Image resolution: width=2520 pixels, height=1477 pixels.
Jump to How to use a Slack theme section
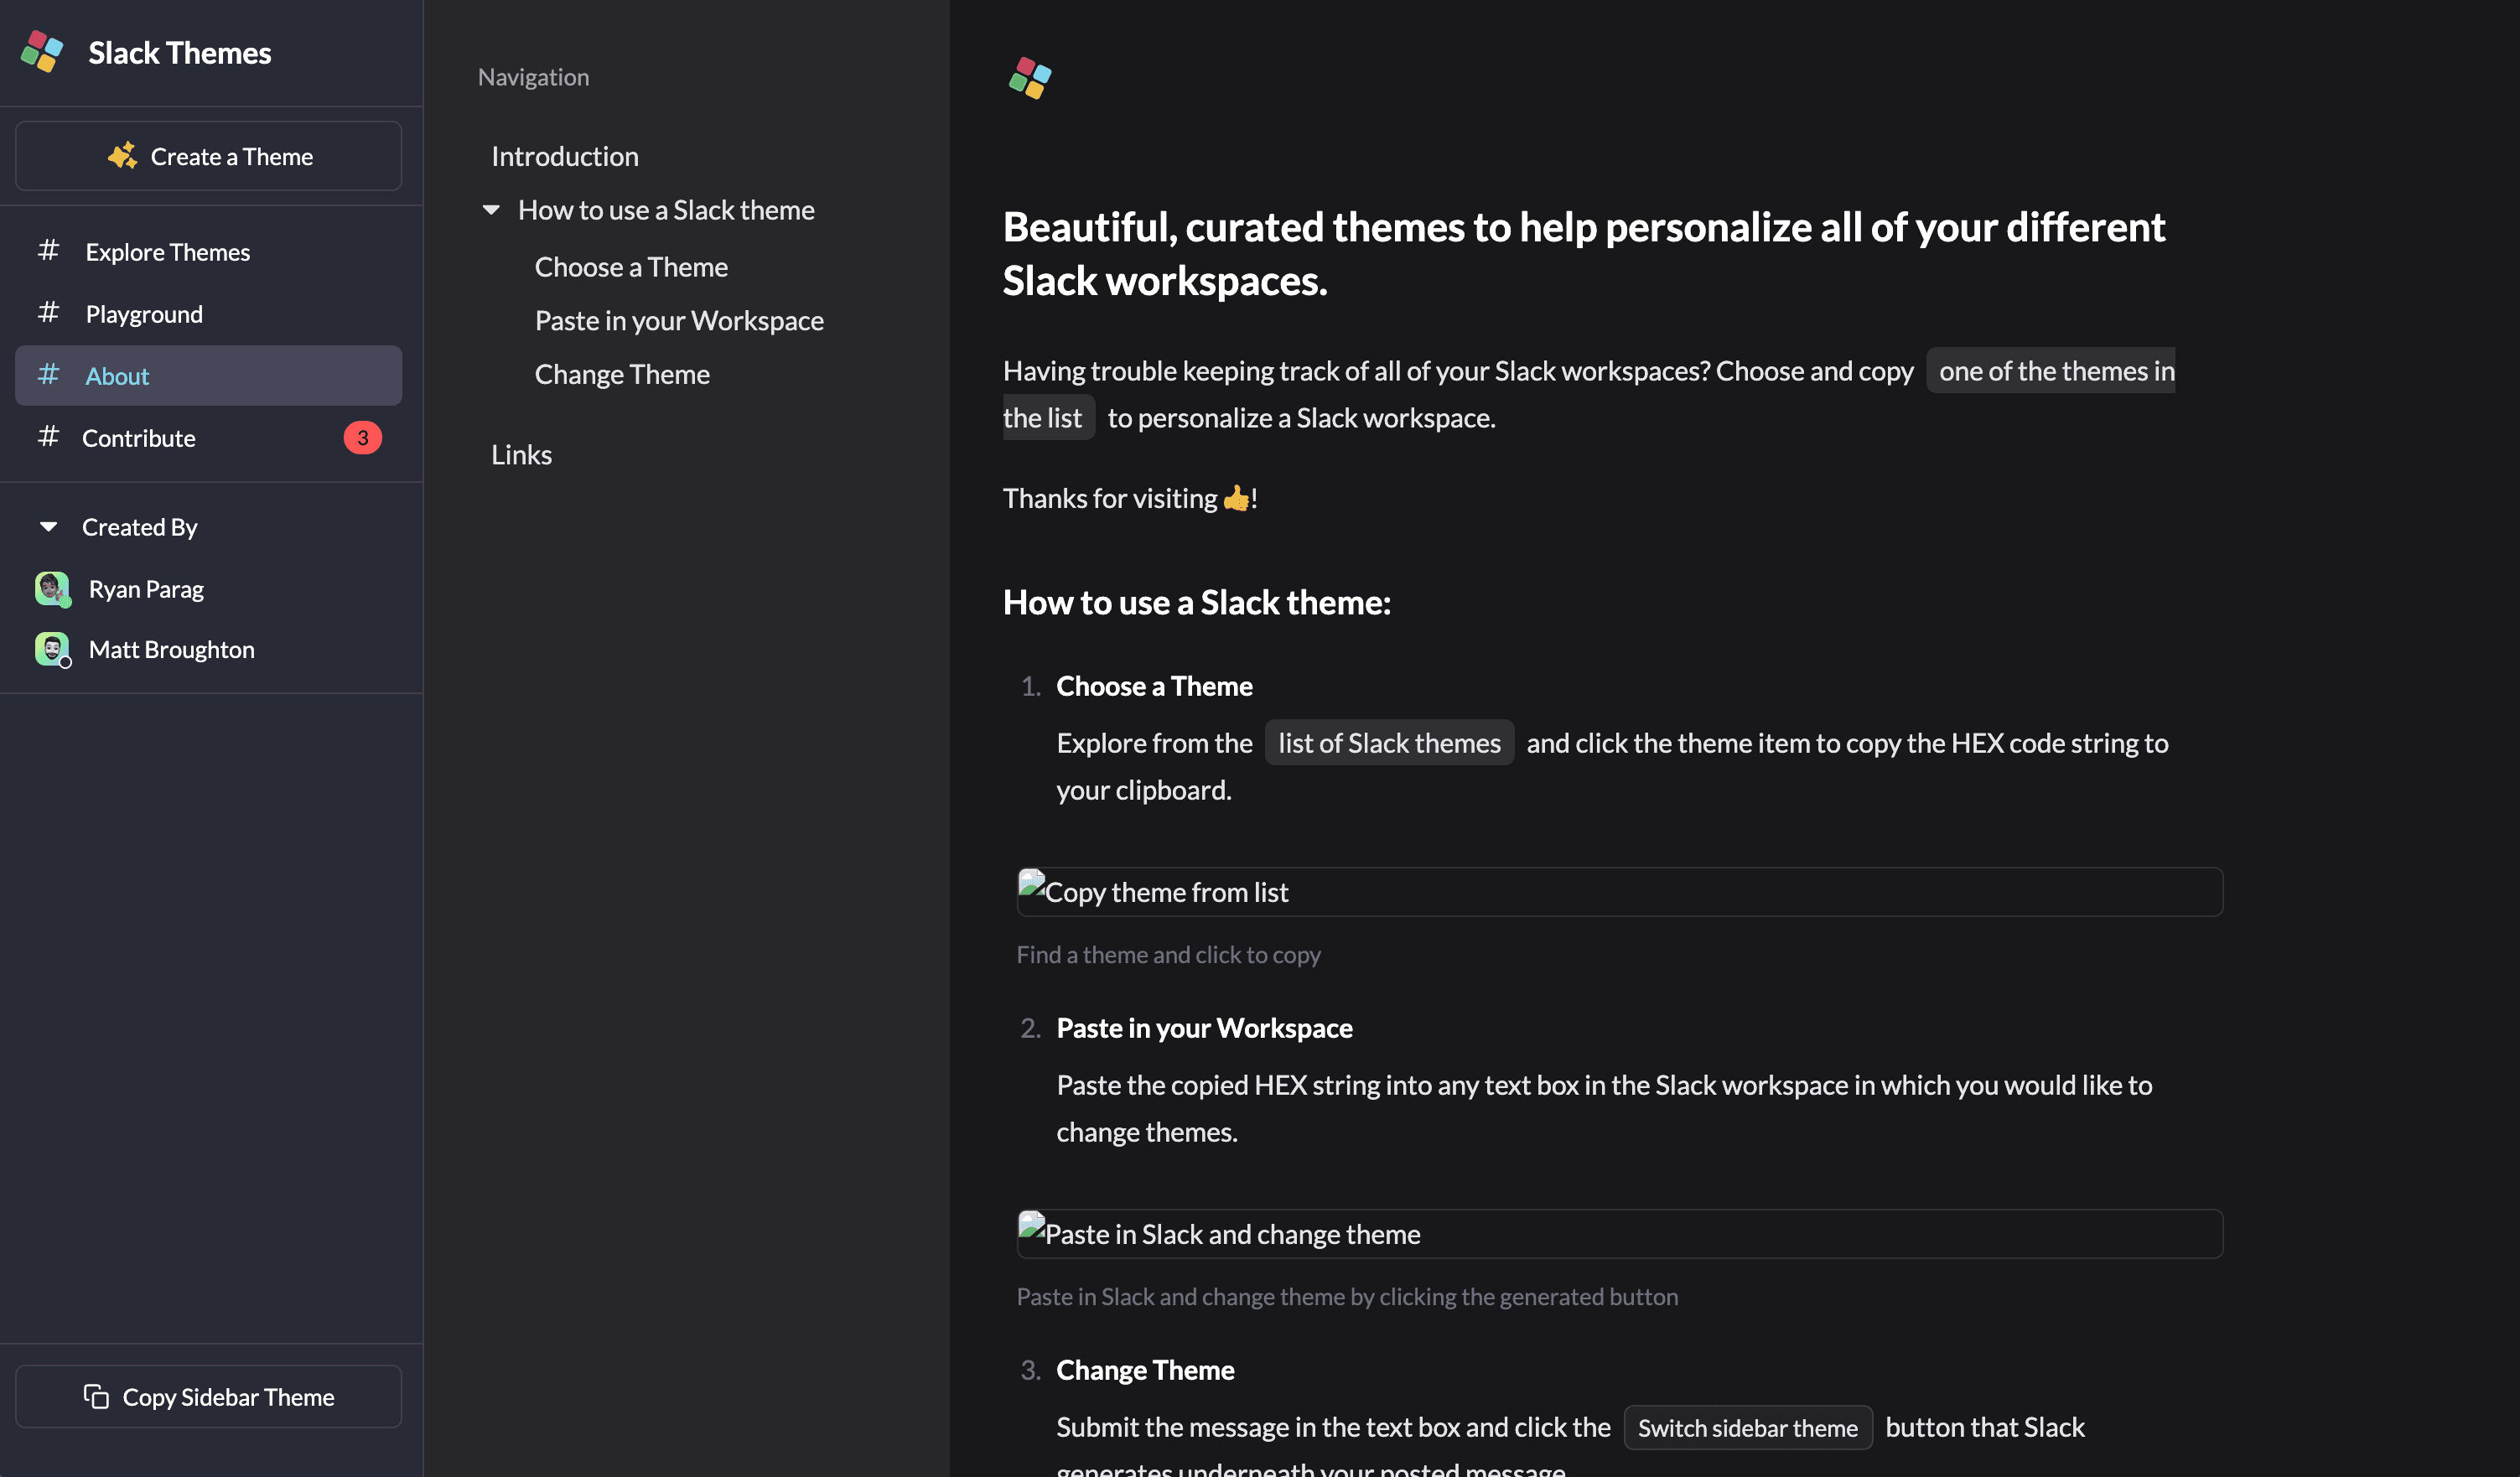click(x=666, y=210)
